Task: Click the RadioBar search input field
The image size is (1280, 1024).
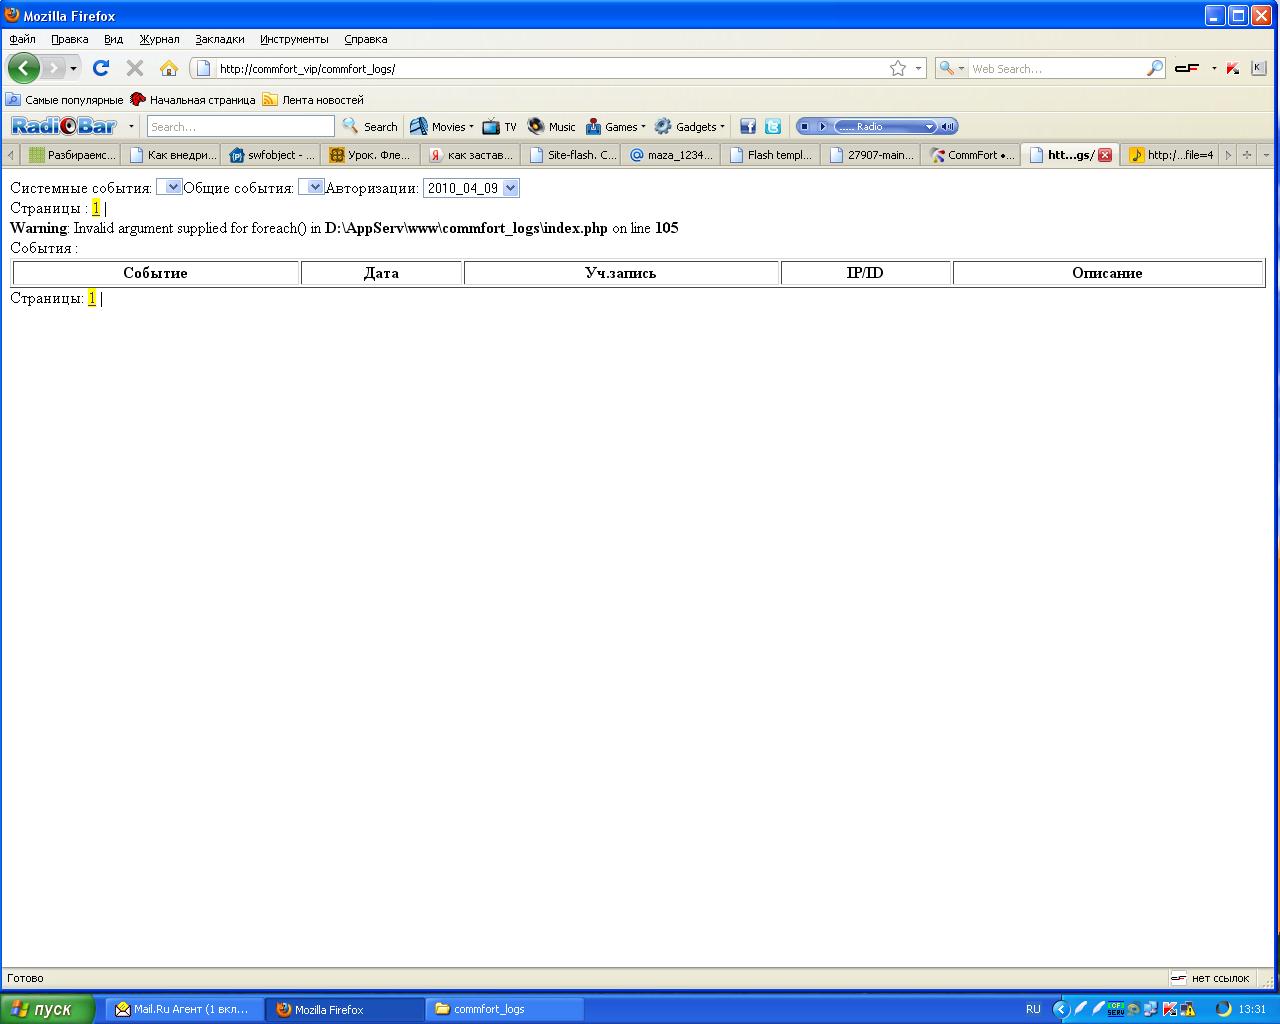Action: point(240,127)
